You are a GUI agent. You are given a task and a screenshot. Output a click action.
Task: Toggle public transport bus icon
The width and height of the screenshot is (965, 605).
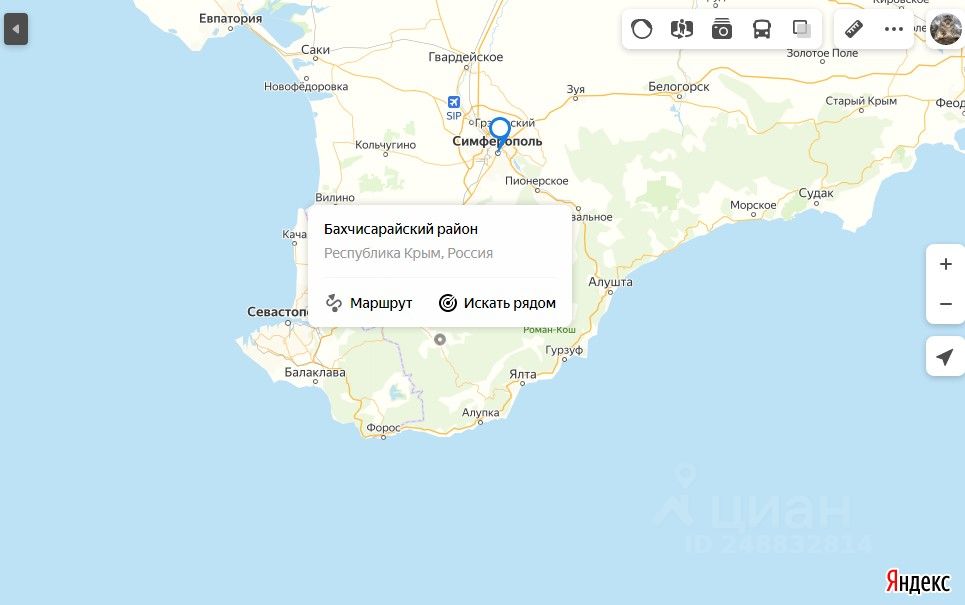(x=761, y=29)
